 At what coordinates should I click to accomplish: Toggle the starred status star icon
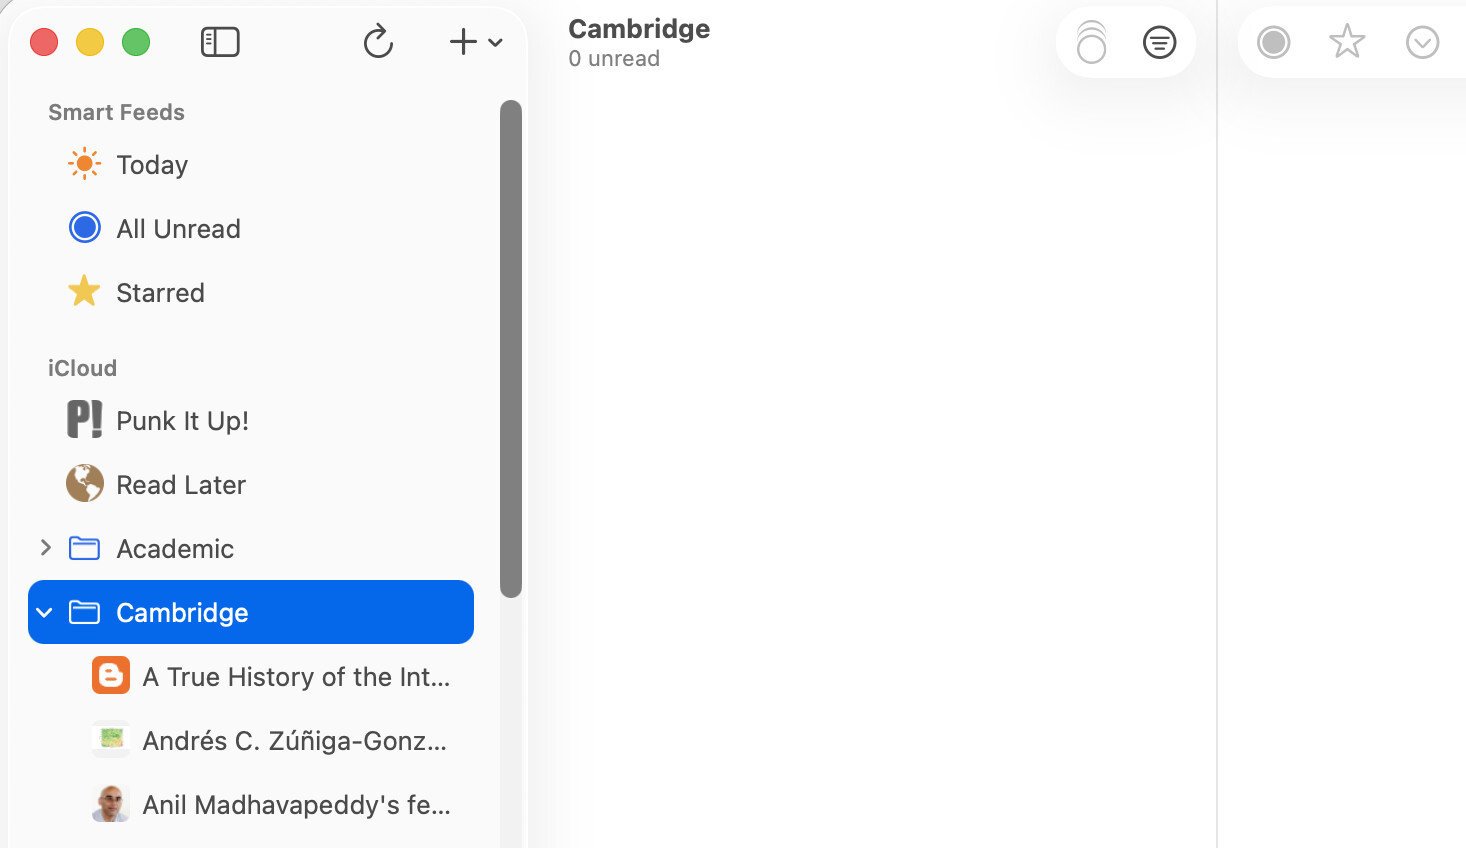[x=1347, y=42]
